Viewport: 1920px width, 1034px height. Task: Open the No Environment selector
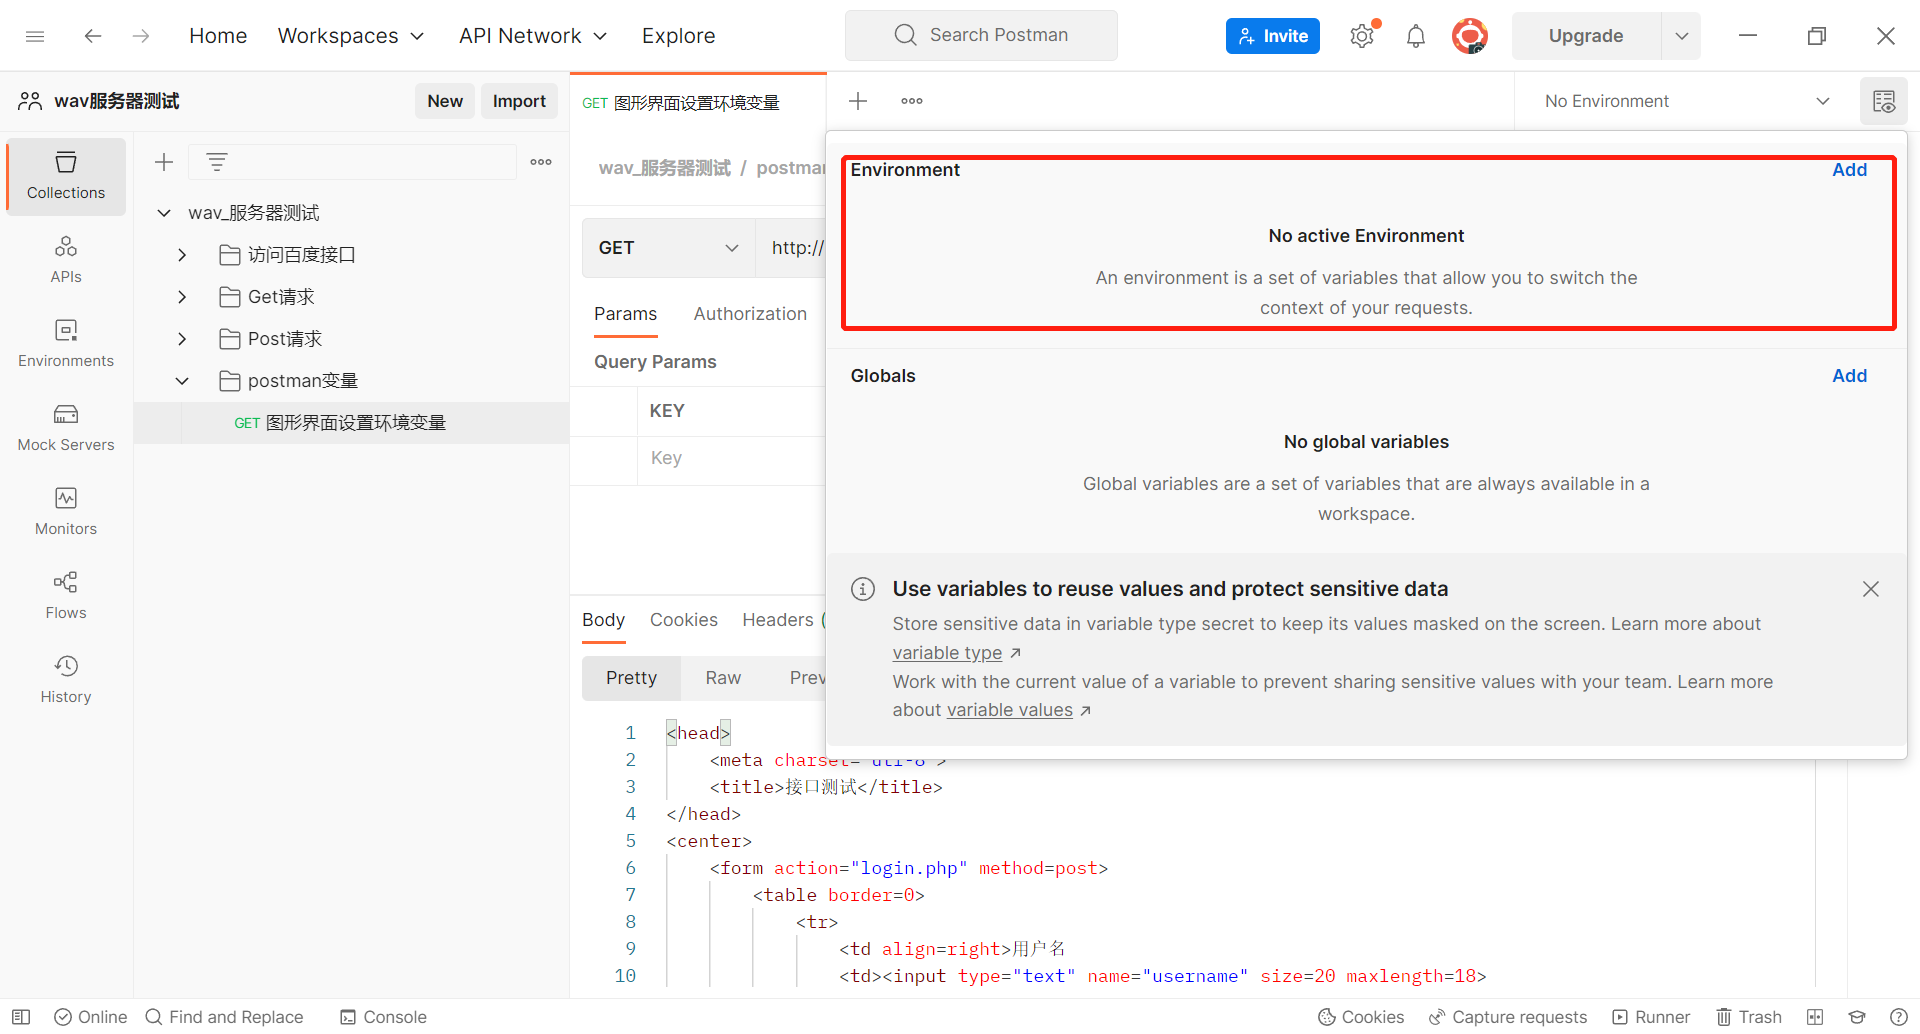pyautogui.click(x=1687, y=101)
